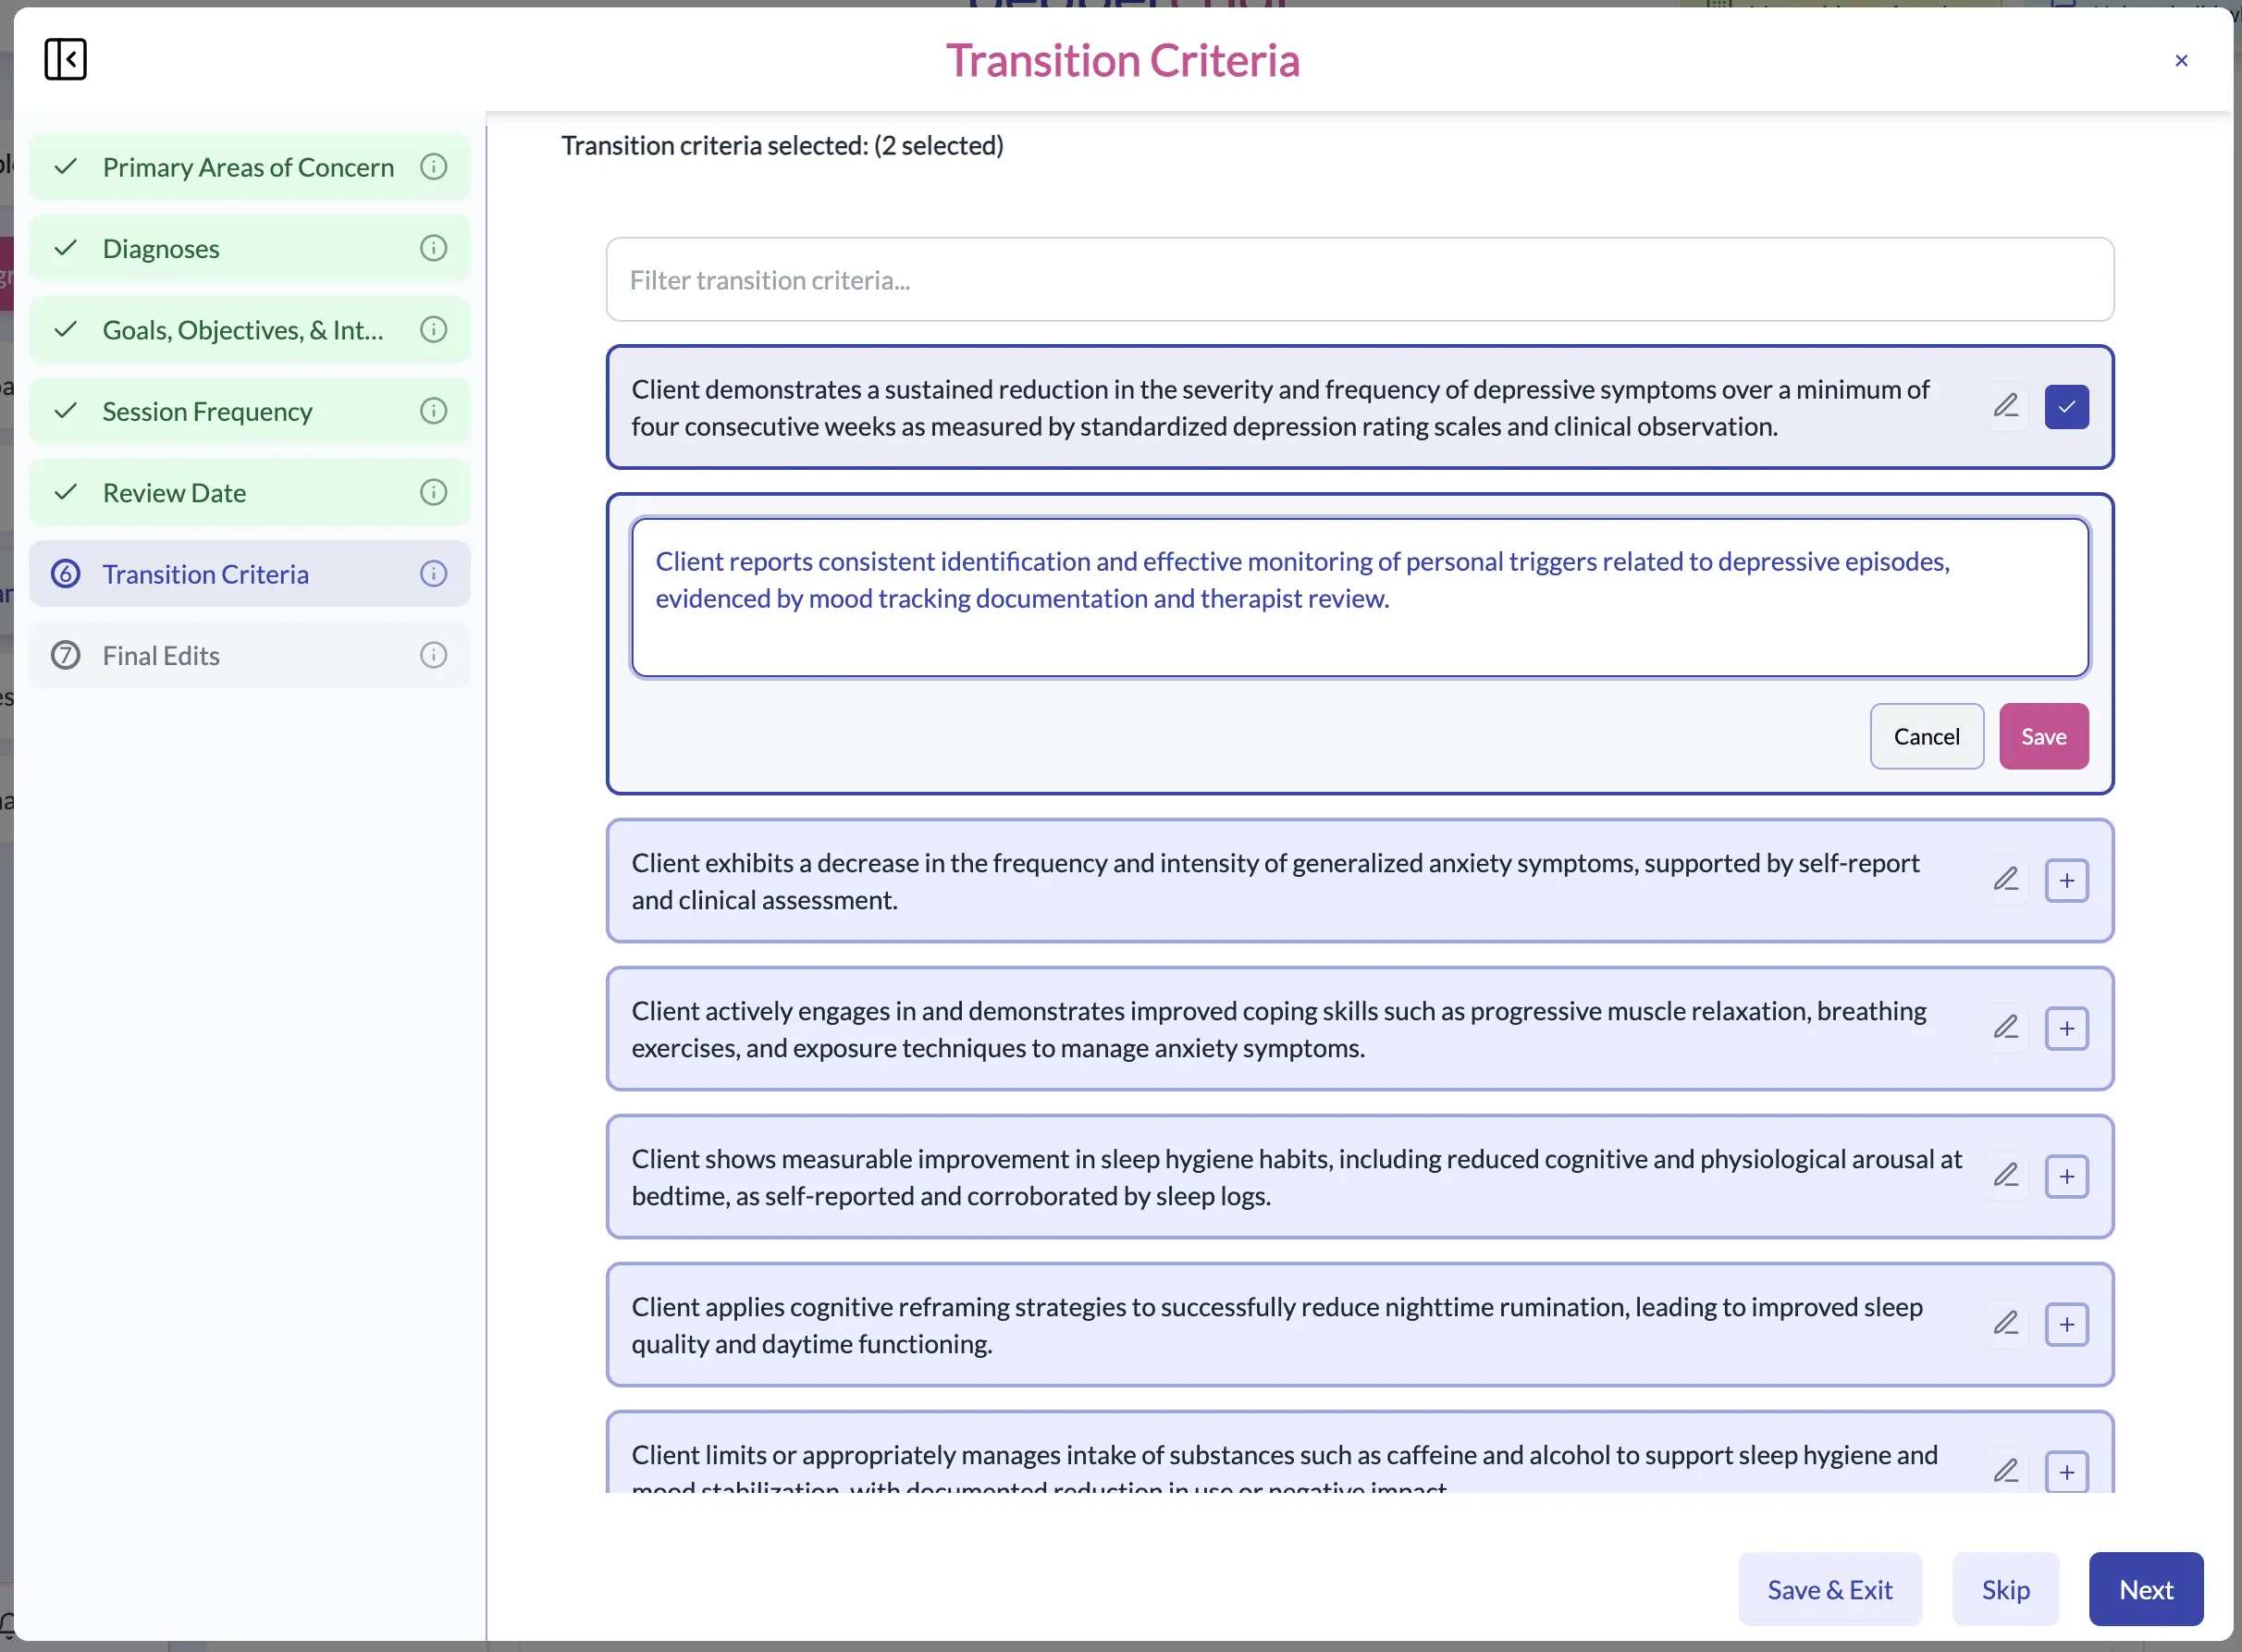2242x1652 pixels.
Task: Show info for Session Frequency step
Action: pyautogui.click(x=433, y=411)
